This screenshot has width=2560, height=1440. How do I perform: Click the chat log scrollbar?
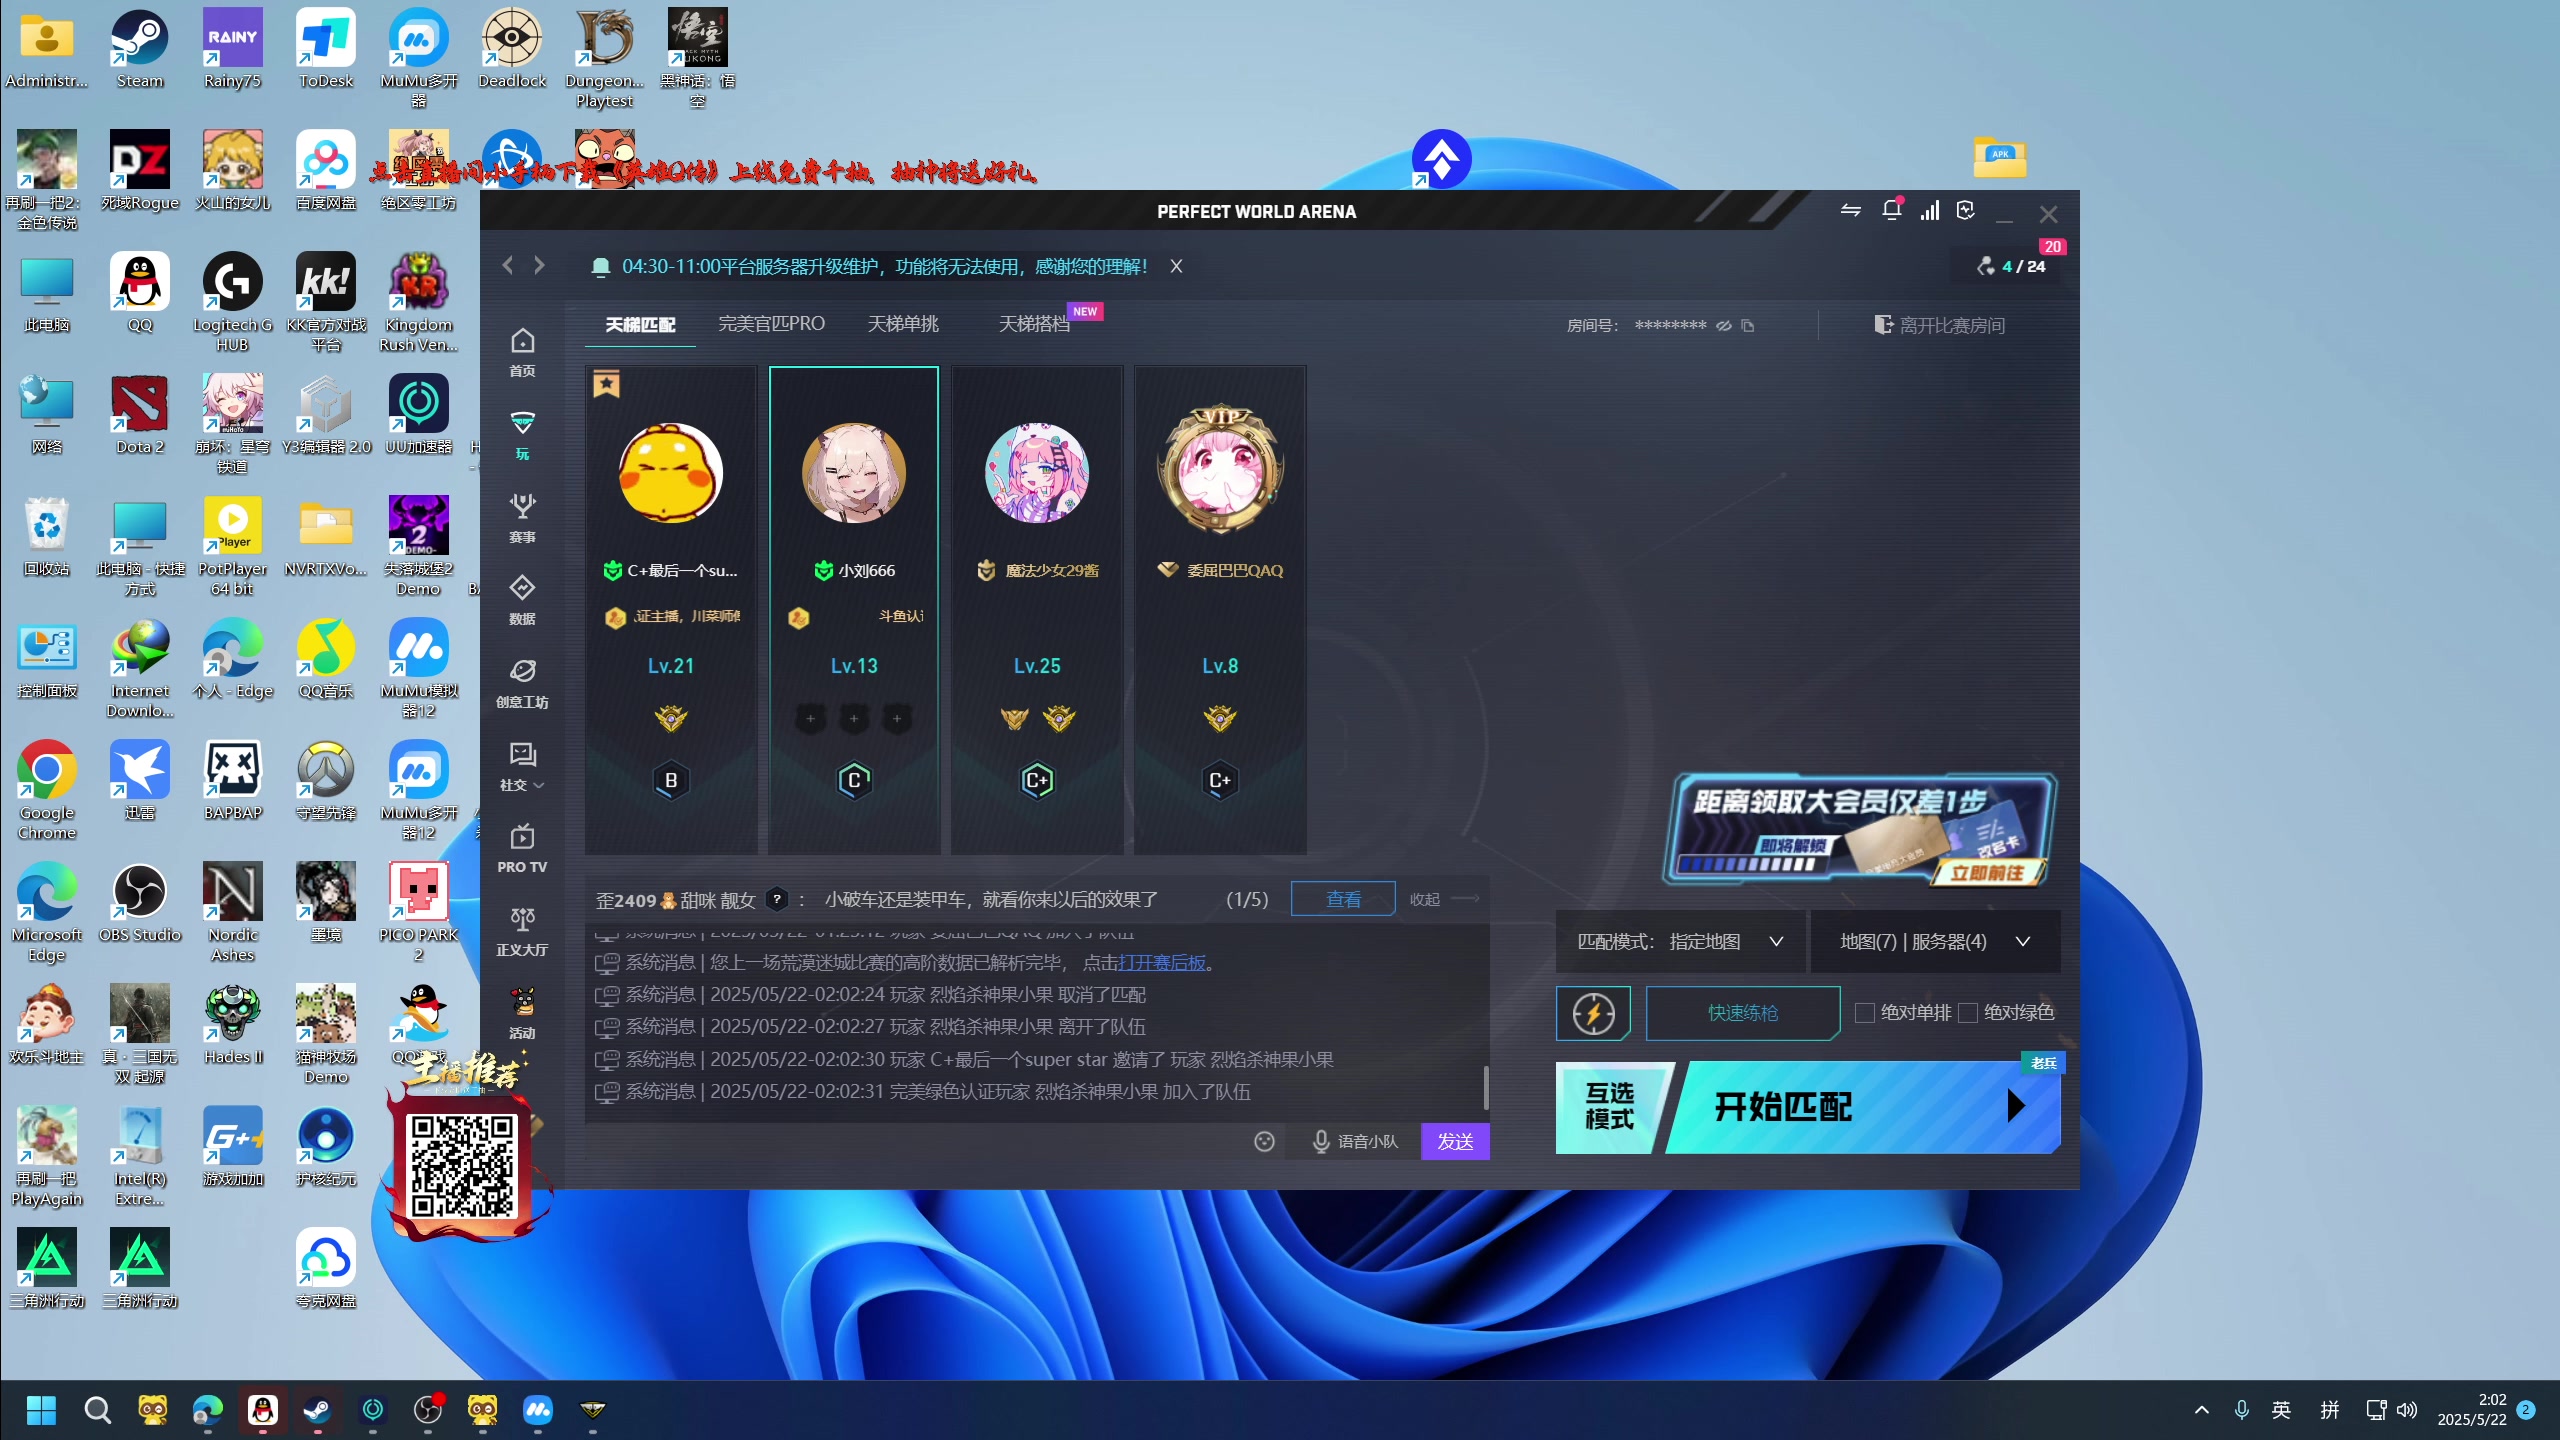[x=1485, y=1086]
